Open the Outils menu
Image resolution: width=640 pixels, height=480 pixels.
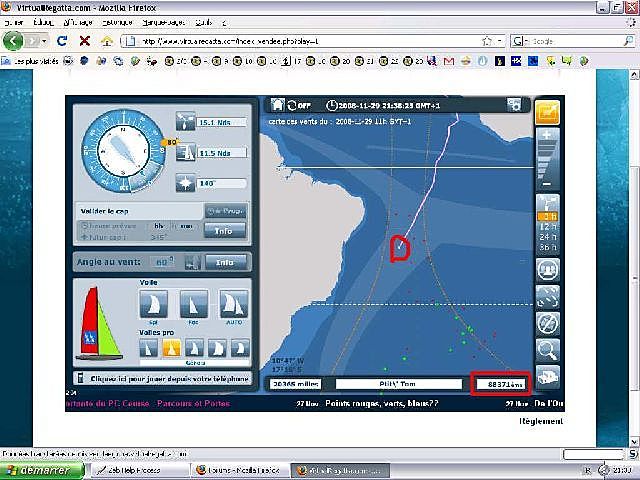click(x=203, y=22)
